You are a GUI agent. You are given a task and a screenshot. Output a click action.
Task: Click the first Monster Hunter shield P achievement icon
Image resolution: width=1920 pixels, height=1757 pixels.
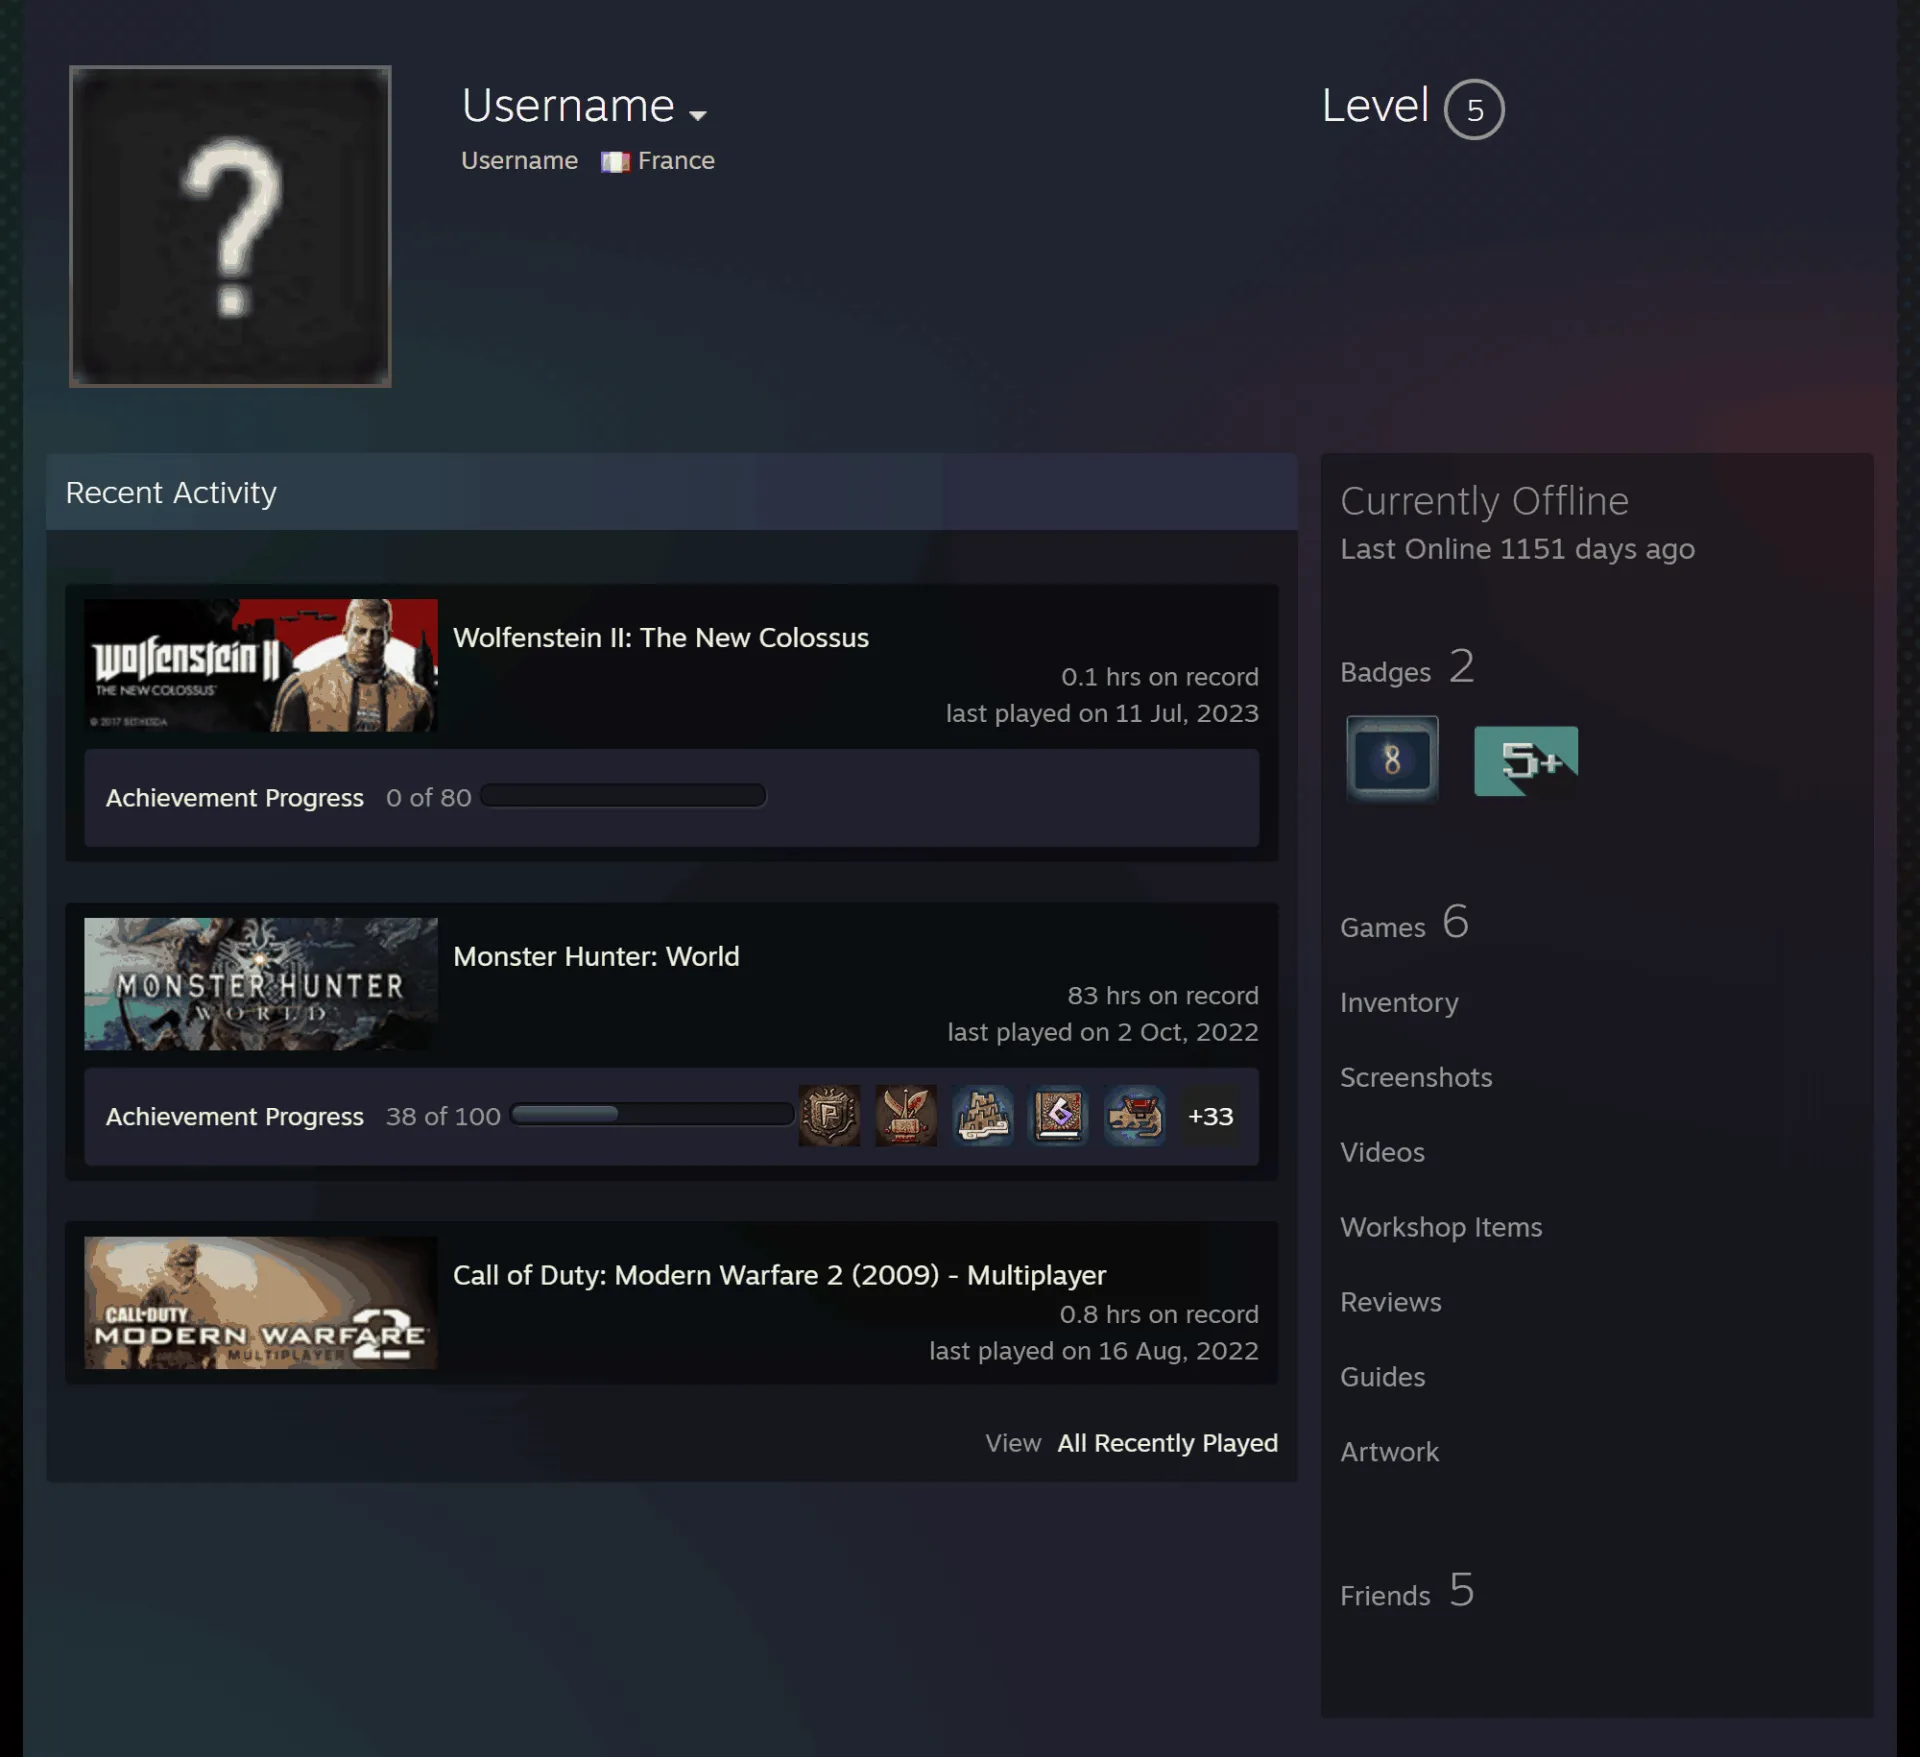pos(829,1115)
